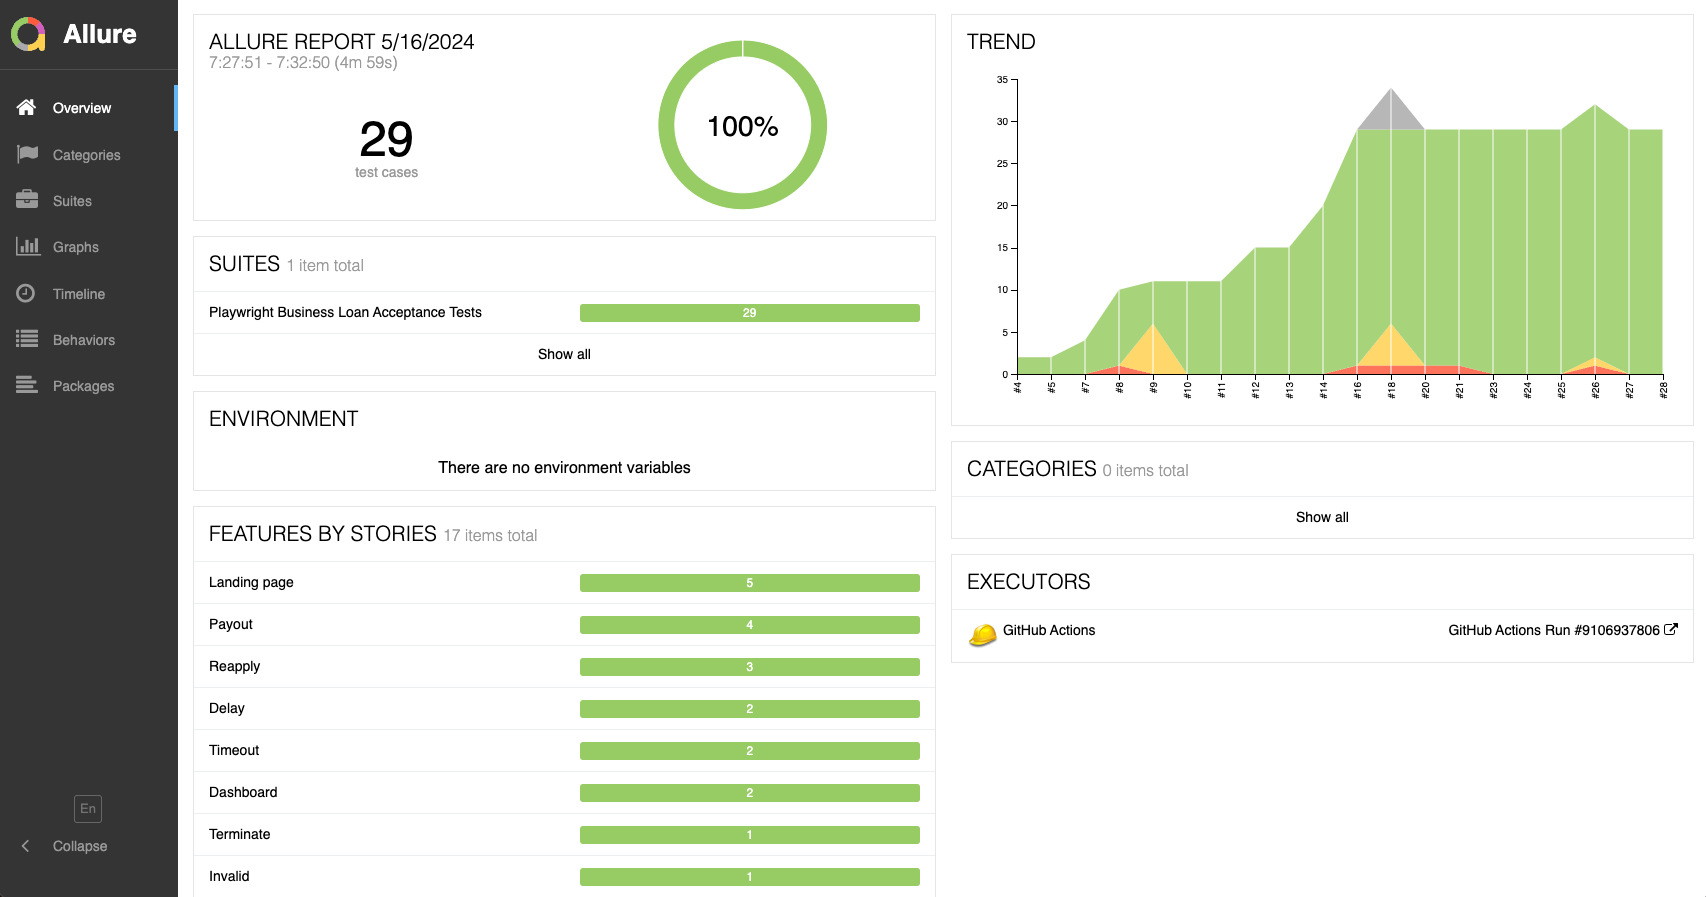Go to the Packages section
The height and width of the screenshot is (897, 1706).
point(89,386)
